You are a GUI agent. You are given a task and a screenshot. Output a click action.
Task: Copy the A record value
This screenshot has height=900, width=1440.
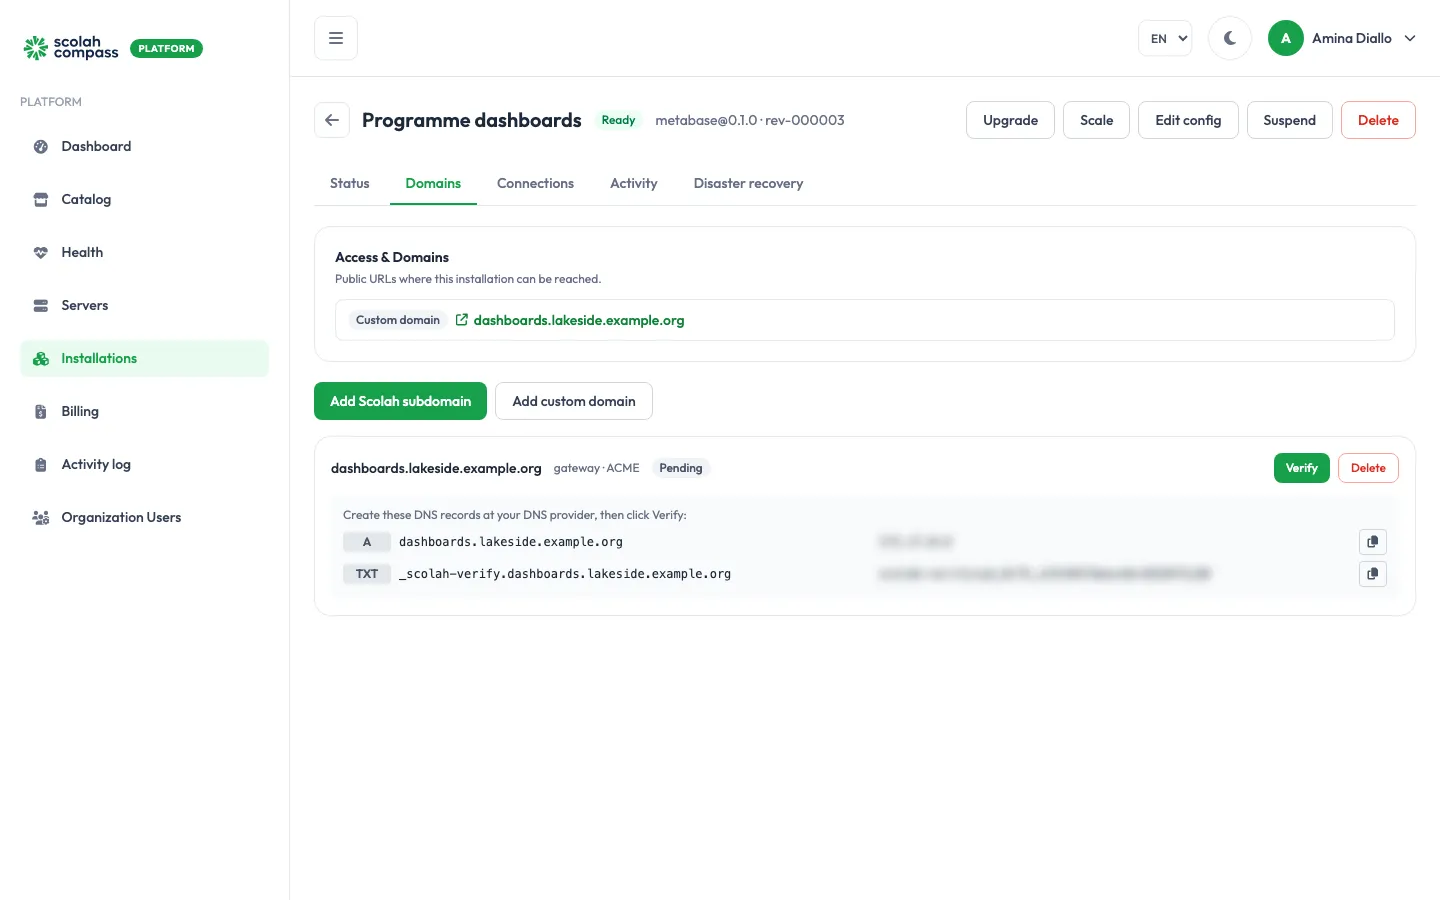coord(1373,542)
